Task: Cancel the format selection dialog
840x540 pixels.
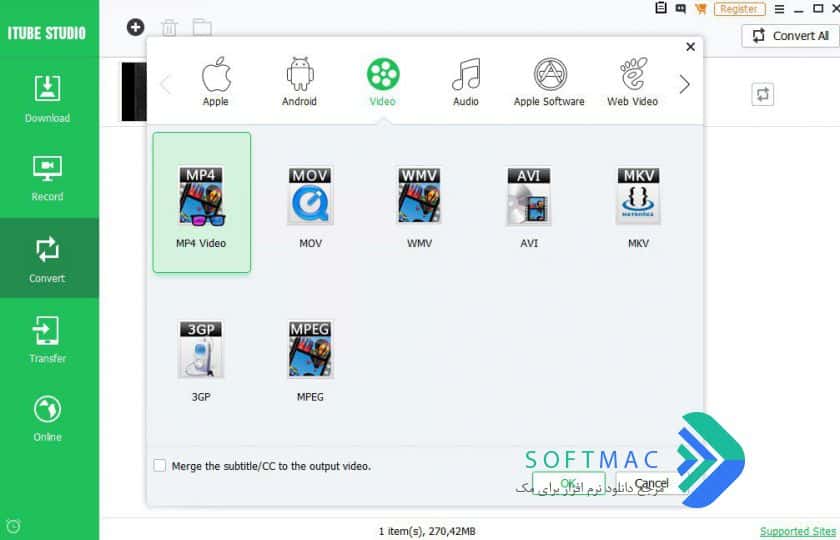Action: coord(651,483)
